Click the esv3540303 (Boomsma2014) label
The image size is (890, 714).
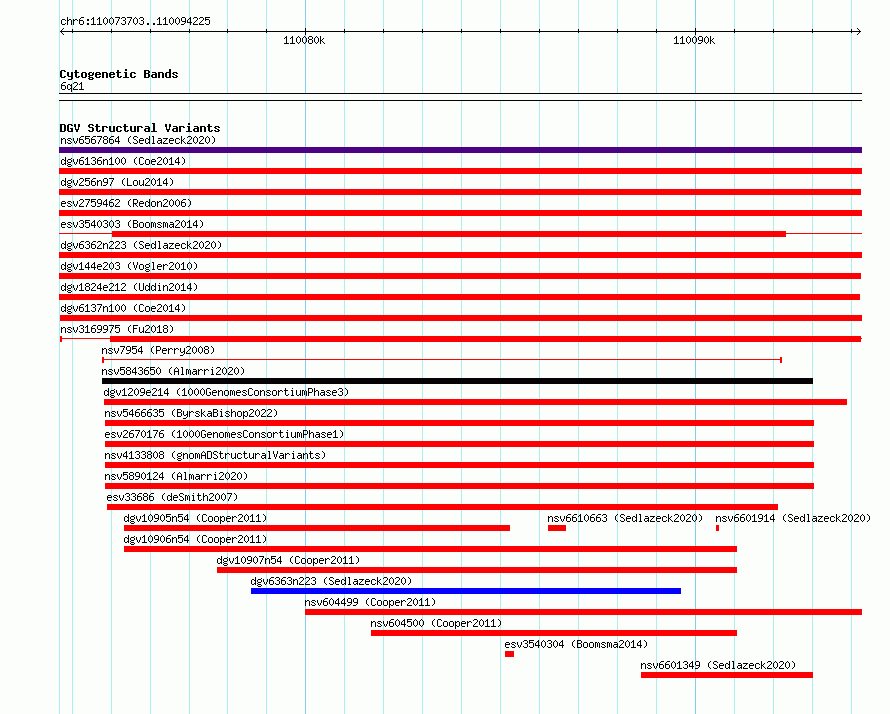[x=132, y=224]
